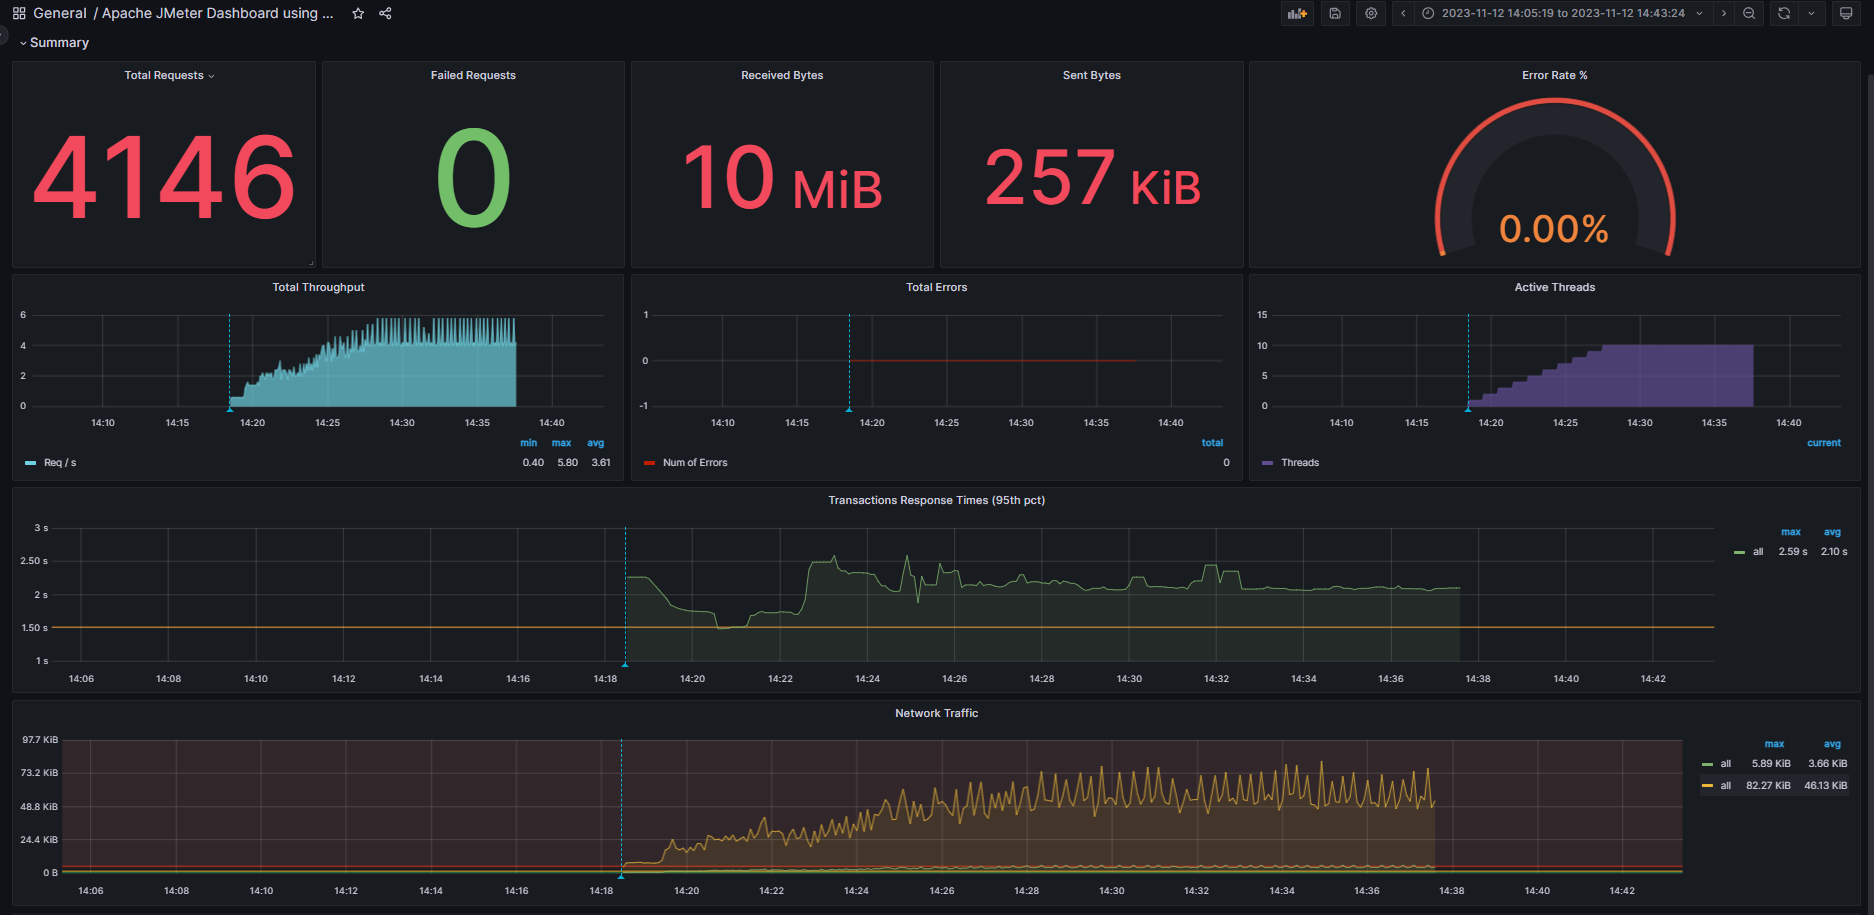Shift time range backward with left arrow
This screenshot has width=1874, height=915.
coord(1403,13)
